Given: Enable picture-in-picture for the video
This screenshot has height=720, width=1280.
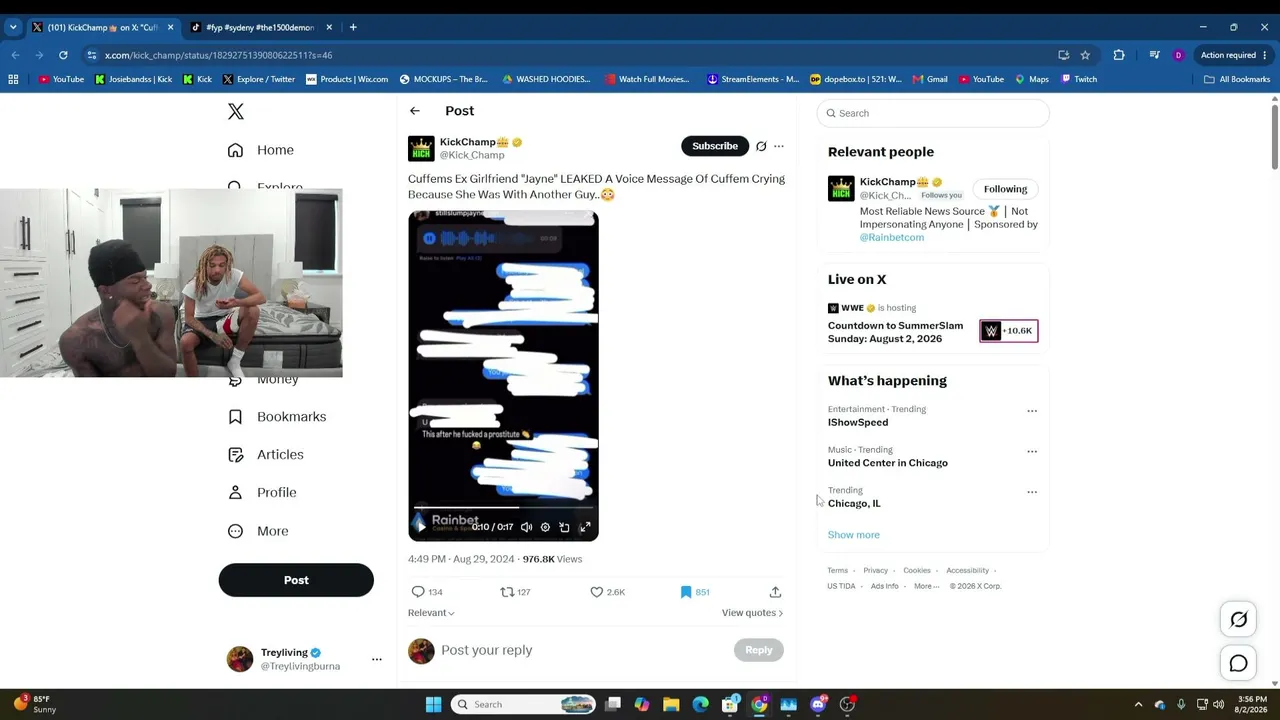Looking at the screenshot, I should pyautogui.click(x=565, y=527).
